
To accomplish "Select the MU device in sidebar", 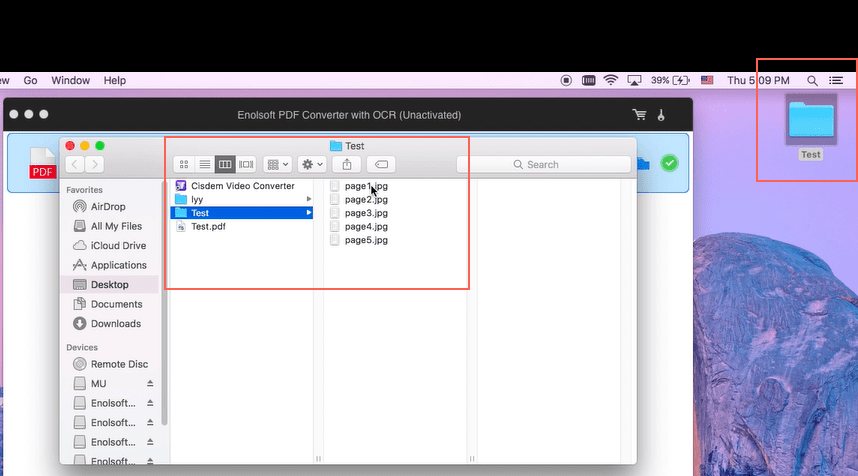I will (98, 384).
